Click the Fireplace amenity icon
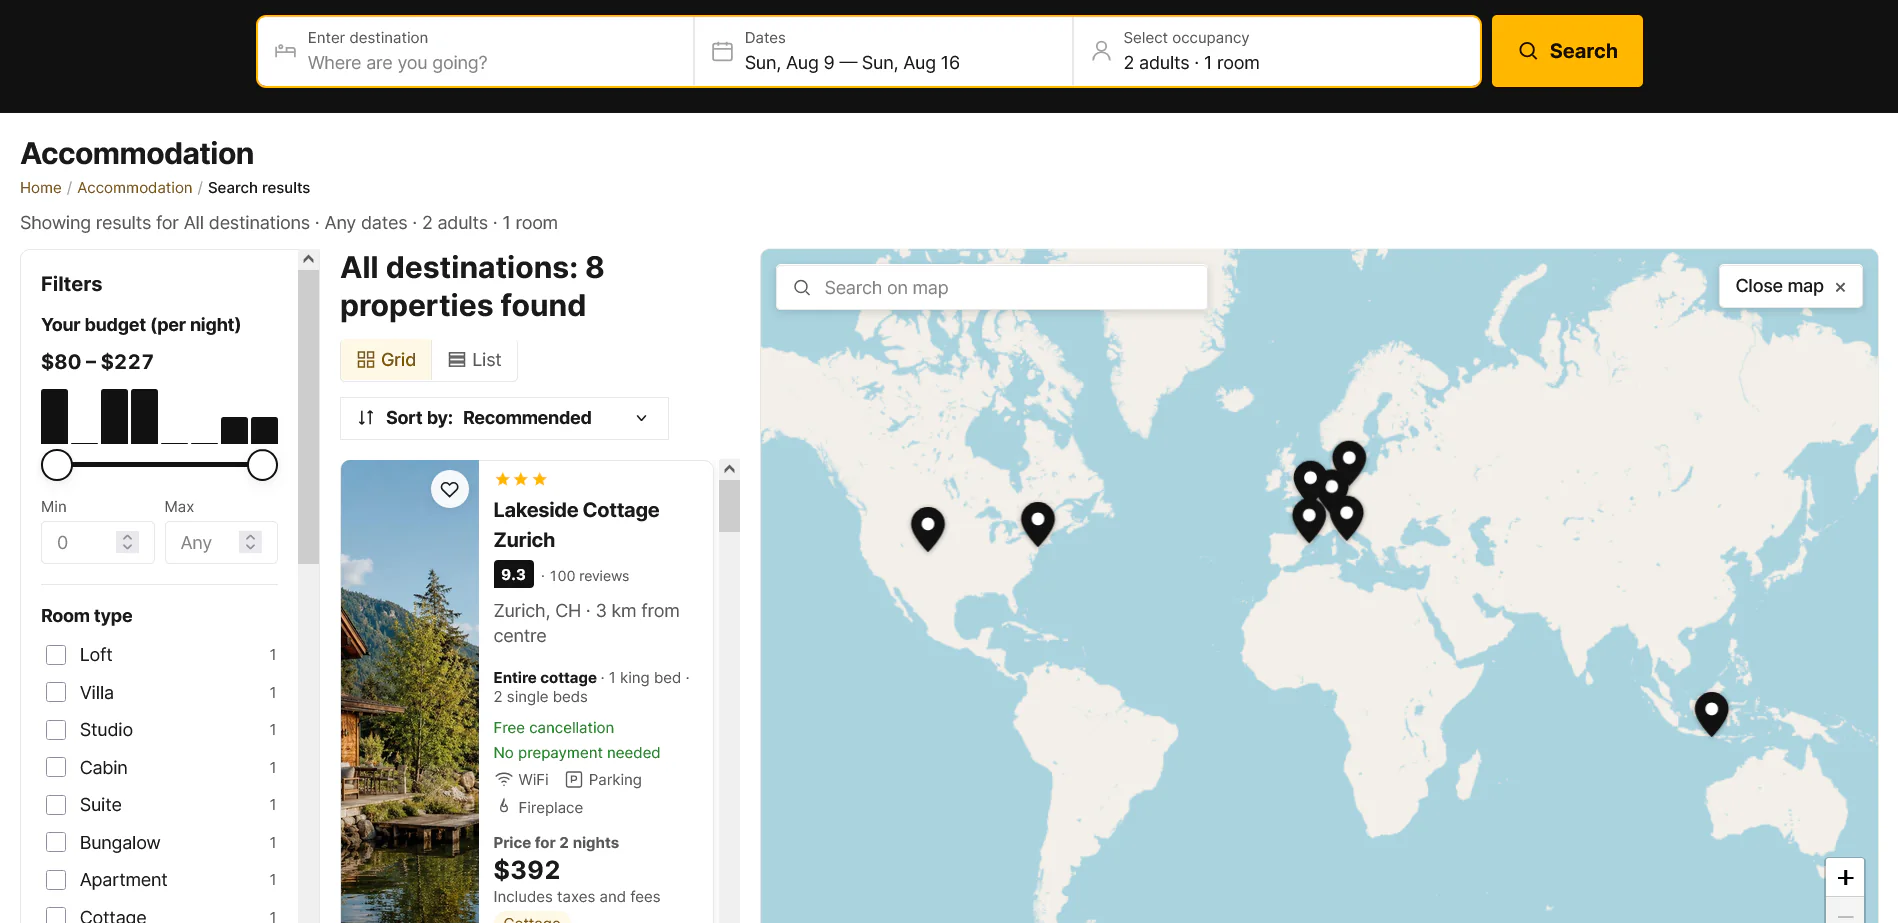 click(x=504, y=807)
